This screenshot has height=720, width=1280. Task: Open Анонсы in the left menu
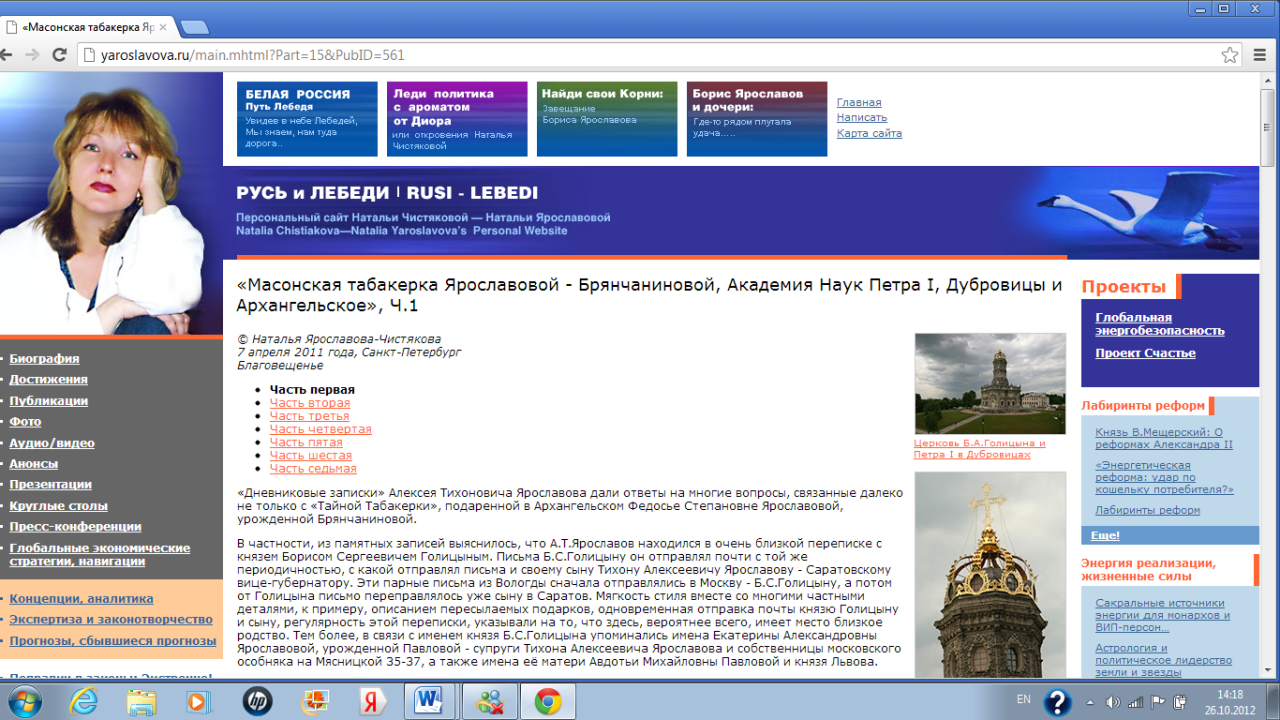pyautogui.click(x=33, y=463)
